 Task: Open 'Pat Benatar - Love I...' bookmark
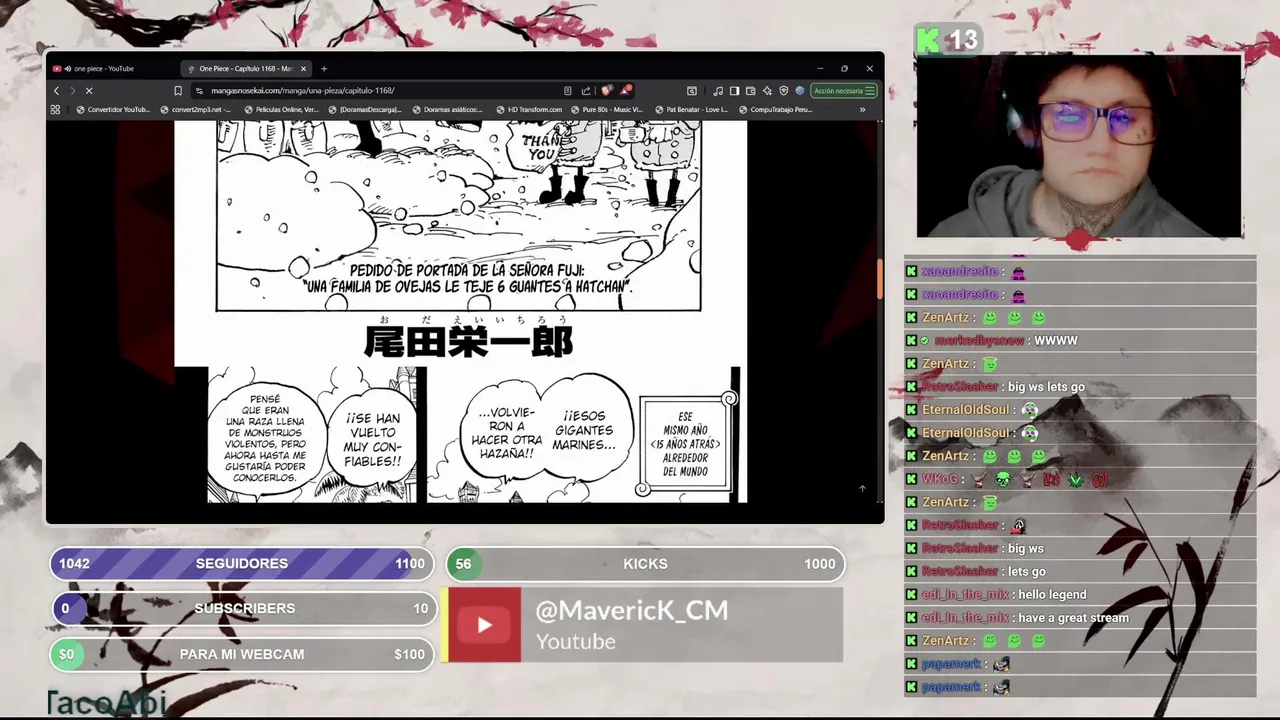[691, 110]
